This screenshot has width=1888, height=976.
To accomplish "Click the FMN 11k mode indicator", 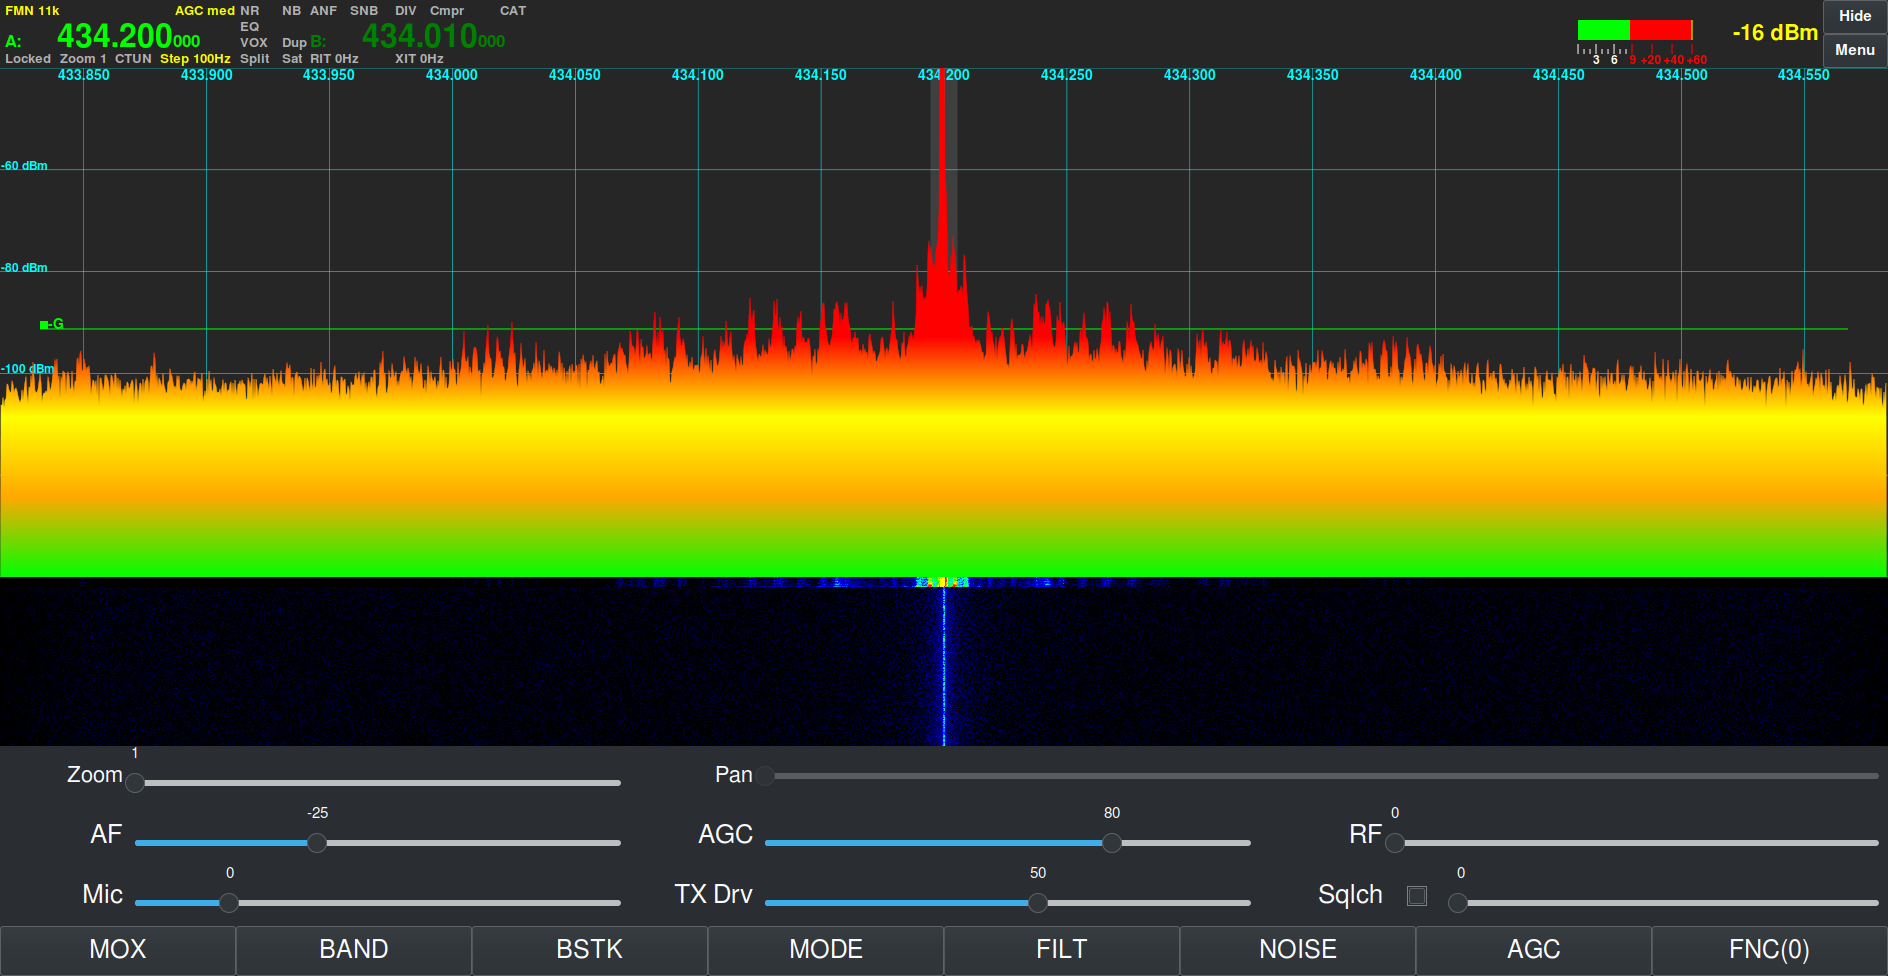I will pyautogui.click(x=32, y=11).
